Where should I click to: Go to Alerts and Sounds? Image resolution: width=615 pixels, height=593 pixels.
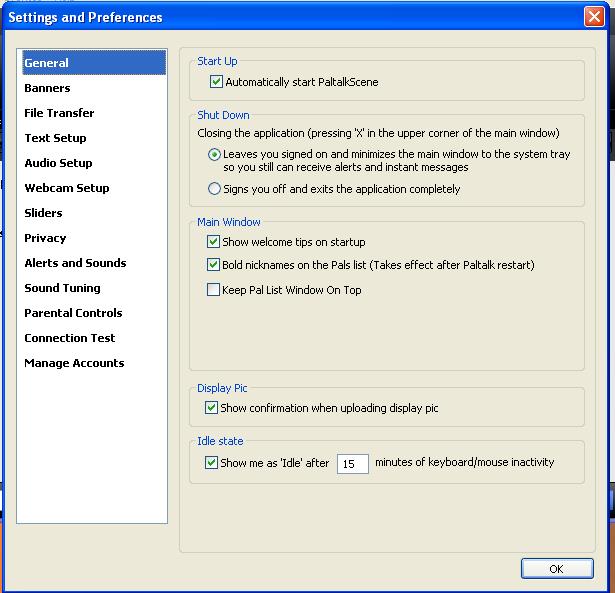(75, 263)
